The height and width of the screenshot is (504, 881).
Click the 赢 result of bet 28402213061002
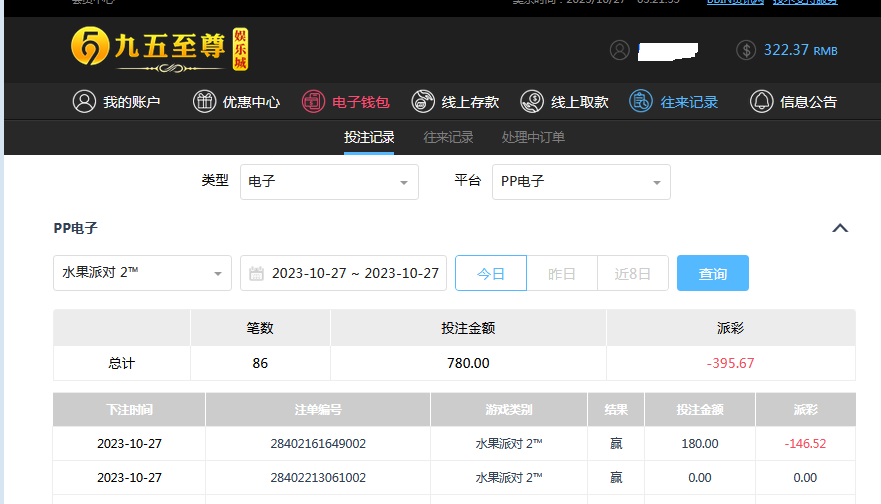tap(616, 477)
